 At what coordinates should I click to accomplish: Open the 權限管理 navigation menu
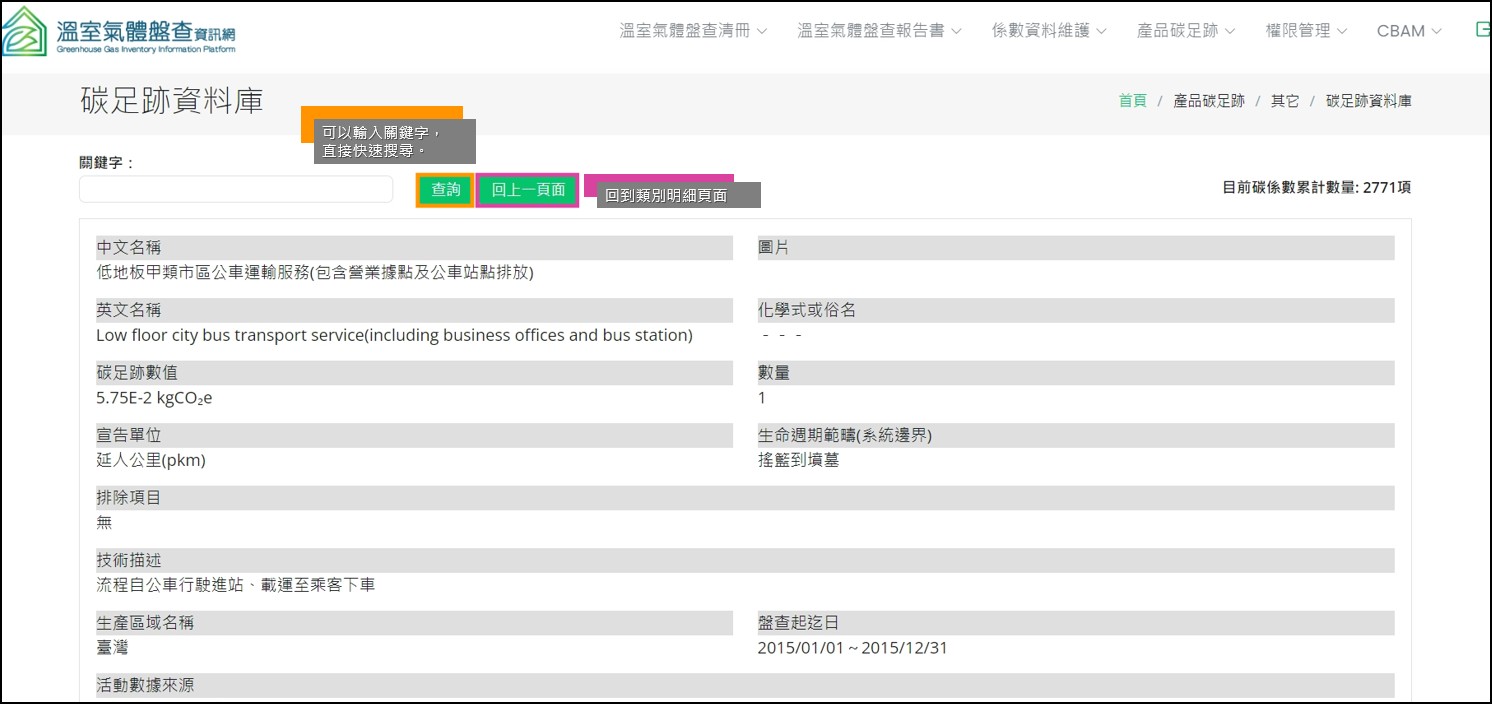pos(1306,31)
